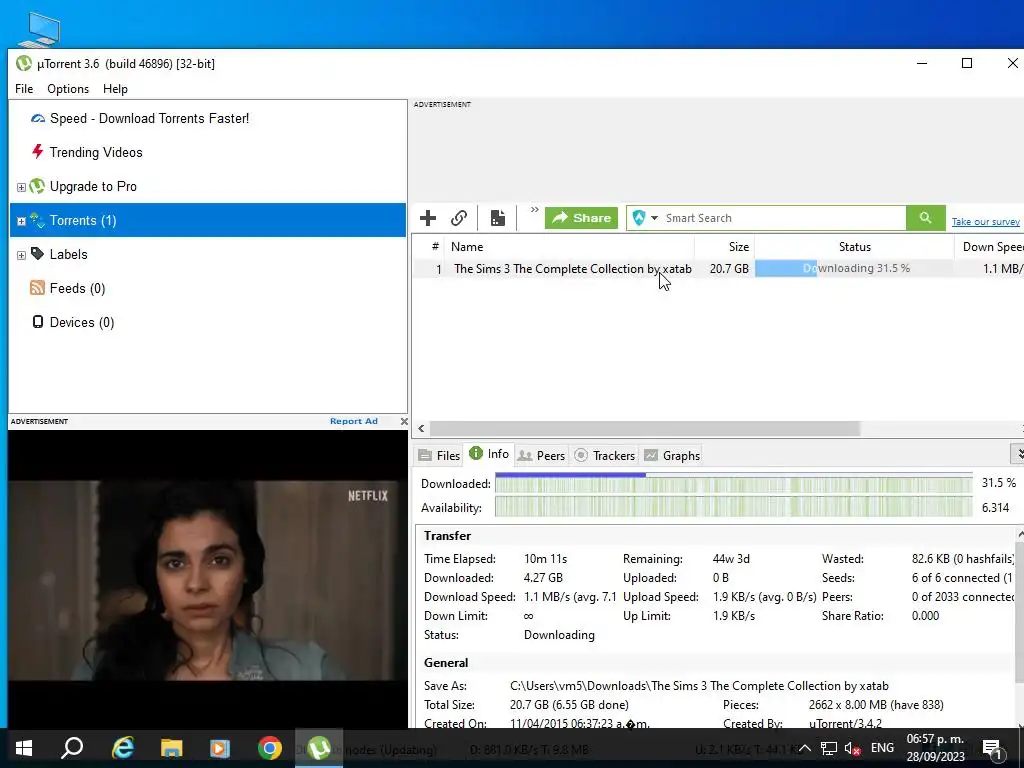Switch to the Files tab
The height and width of the screenshot is (768, 1024).
440,456
